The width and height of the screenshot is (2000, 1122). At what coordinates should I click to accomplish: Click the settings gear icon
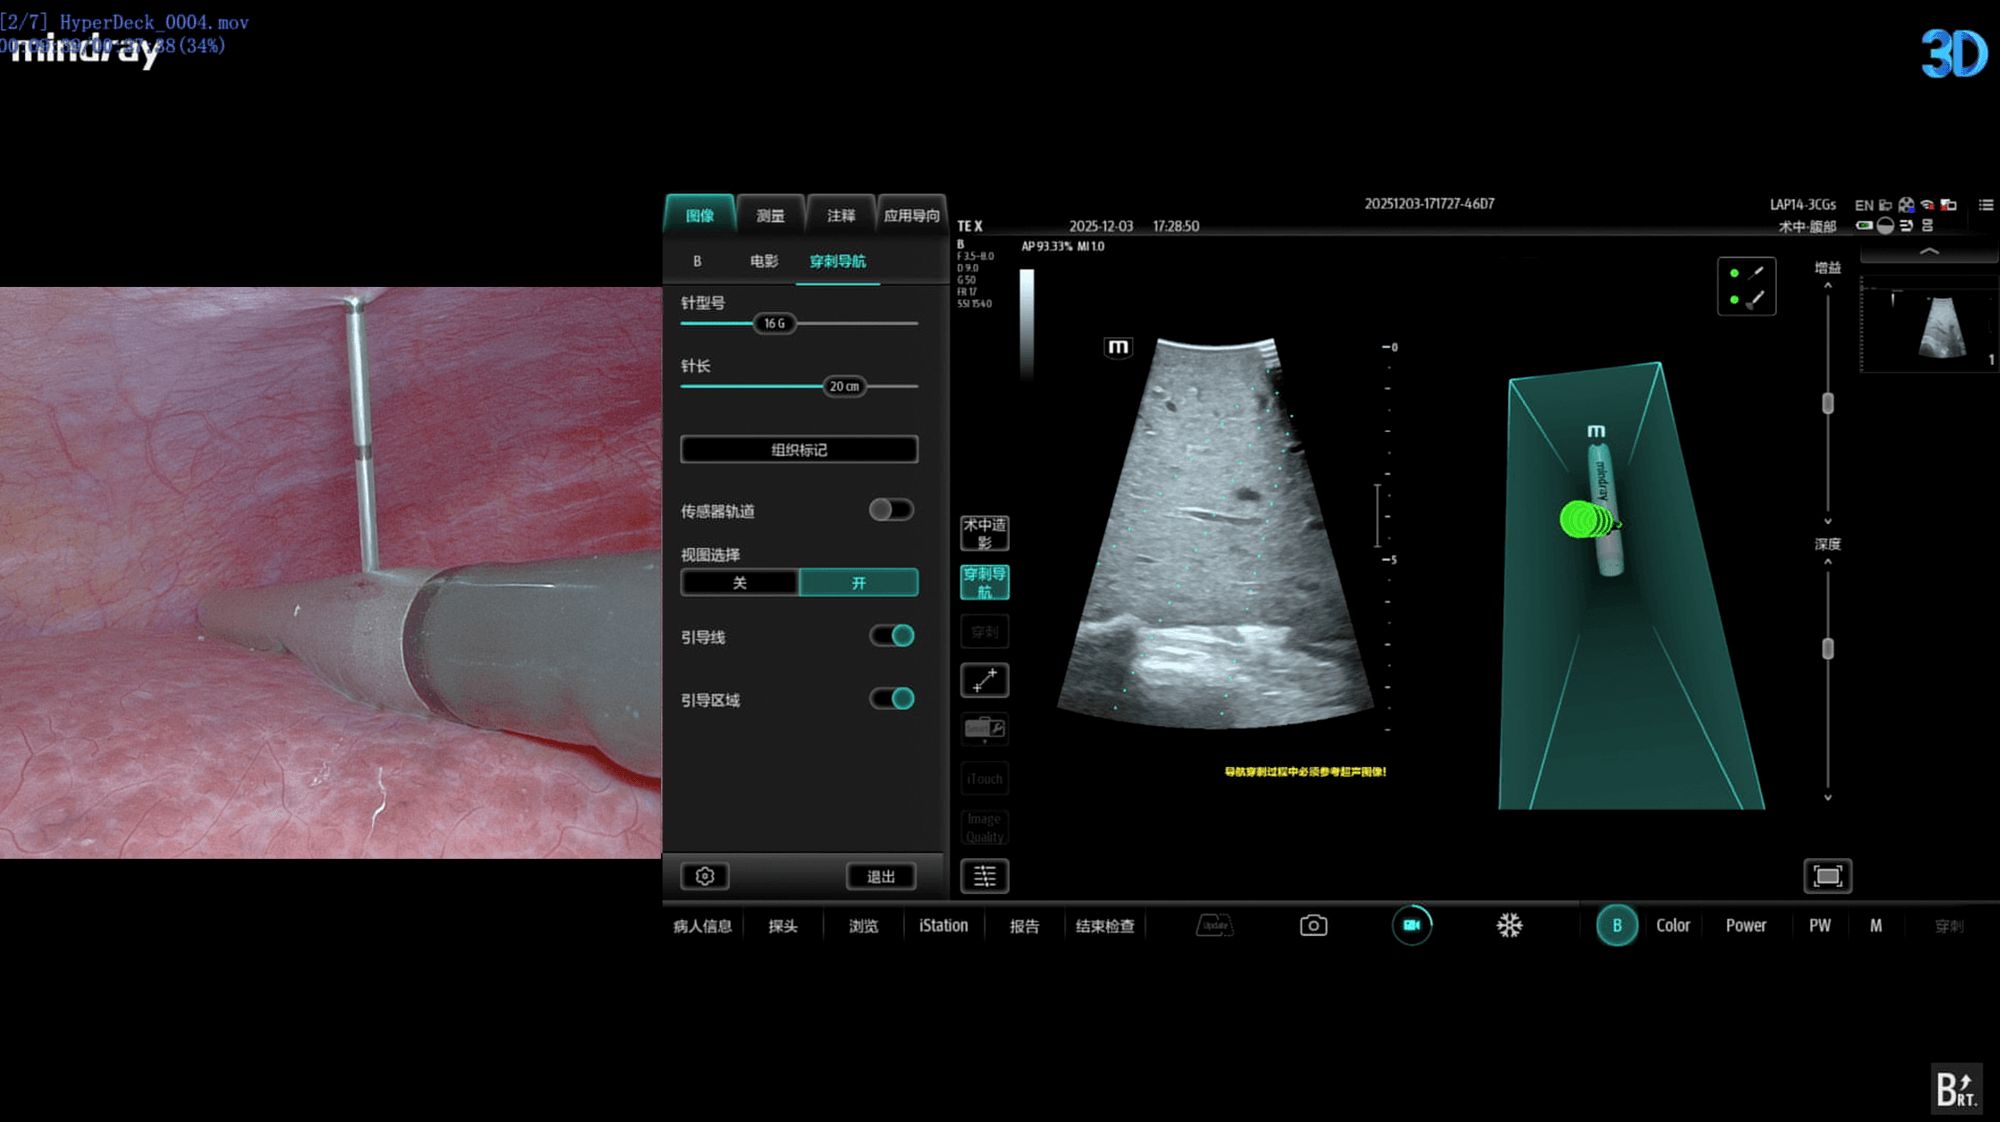point(704,876)
